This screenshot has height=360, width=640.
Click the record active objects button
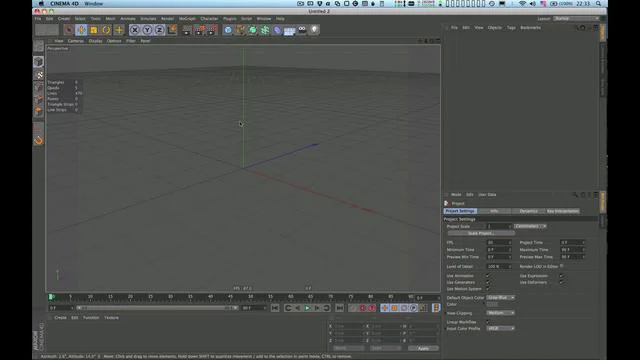coord(362,308)
